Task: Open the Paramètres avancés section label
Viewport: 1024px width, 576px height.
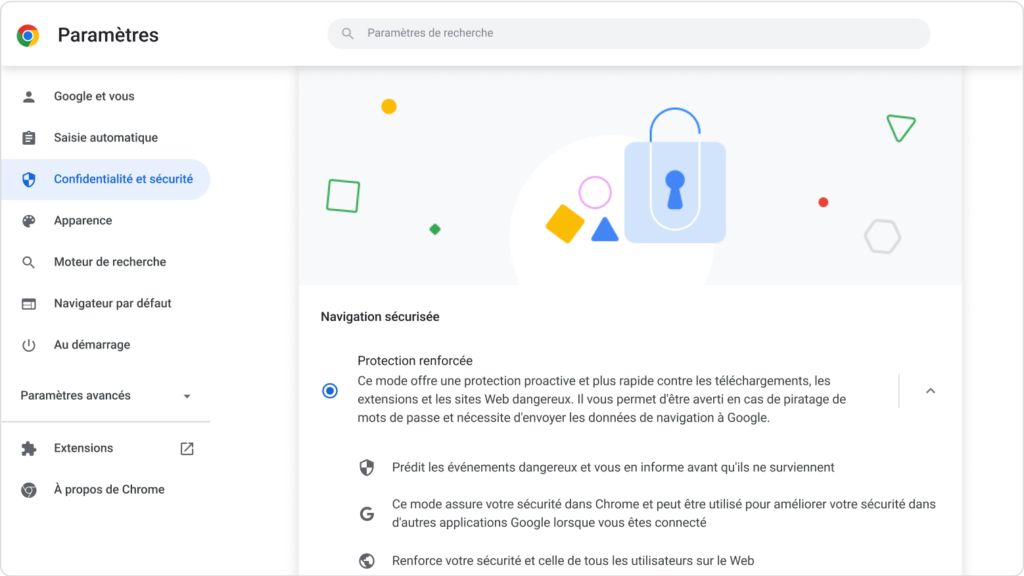Action: click(x=76, y=396)
